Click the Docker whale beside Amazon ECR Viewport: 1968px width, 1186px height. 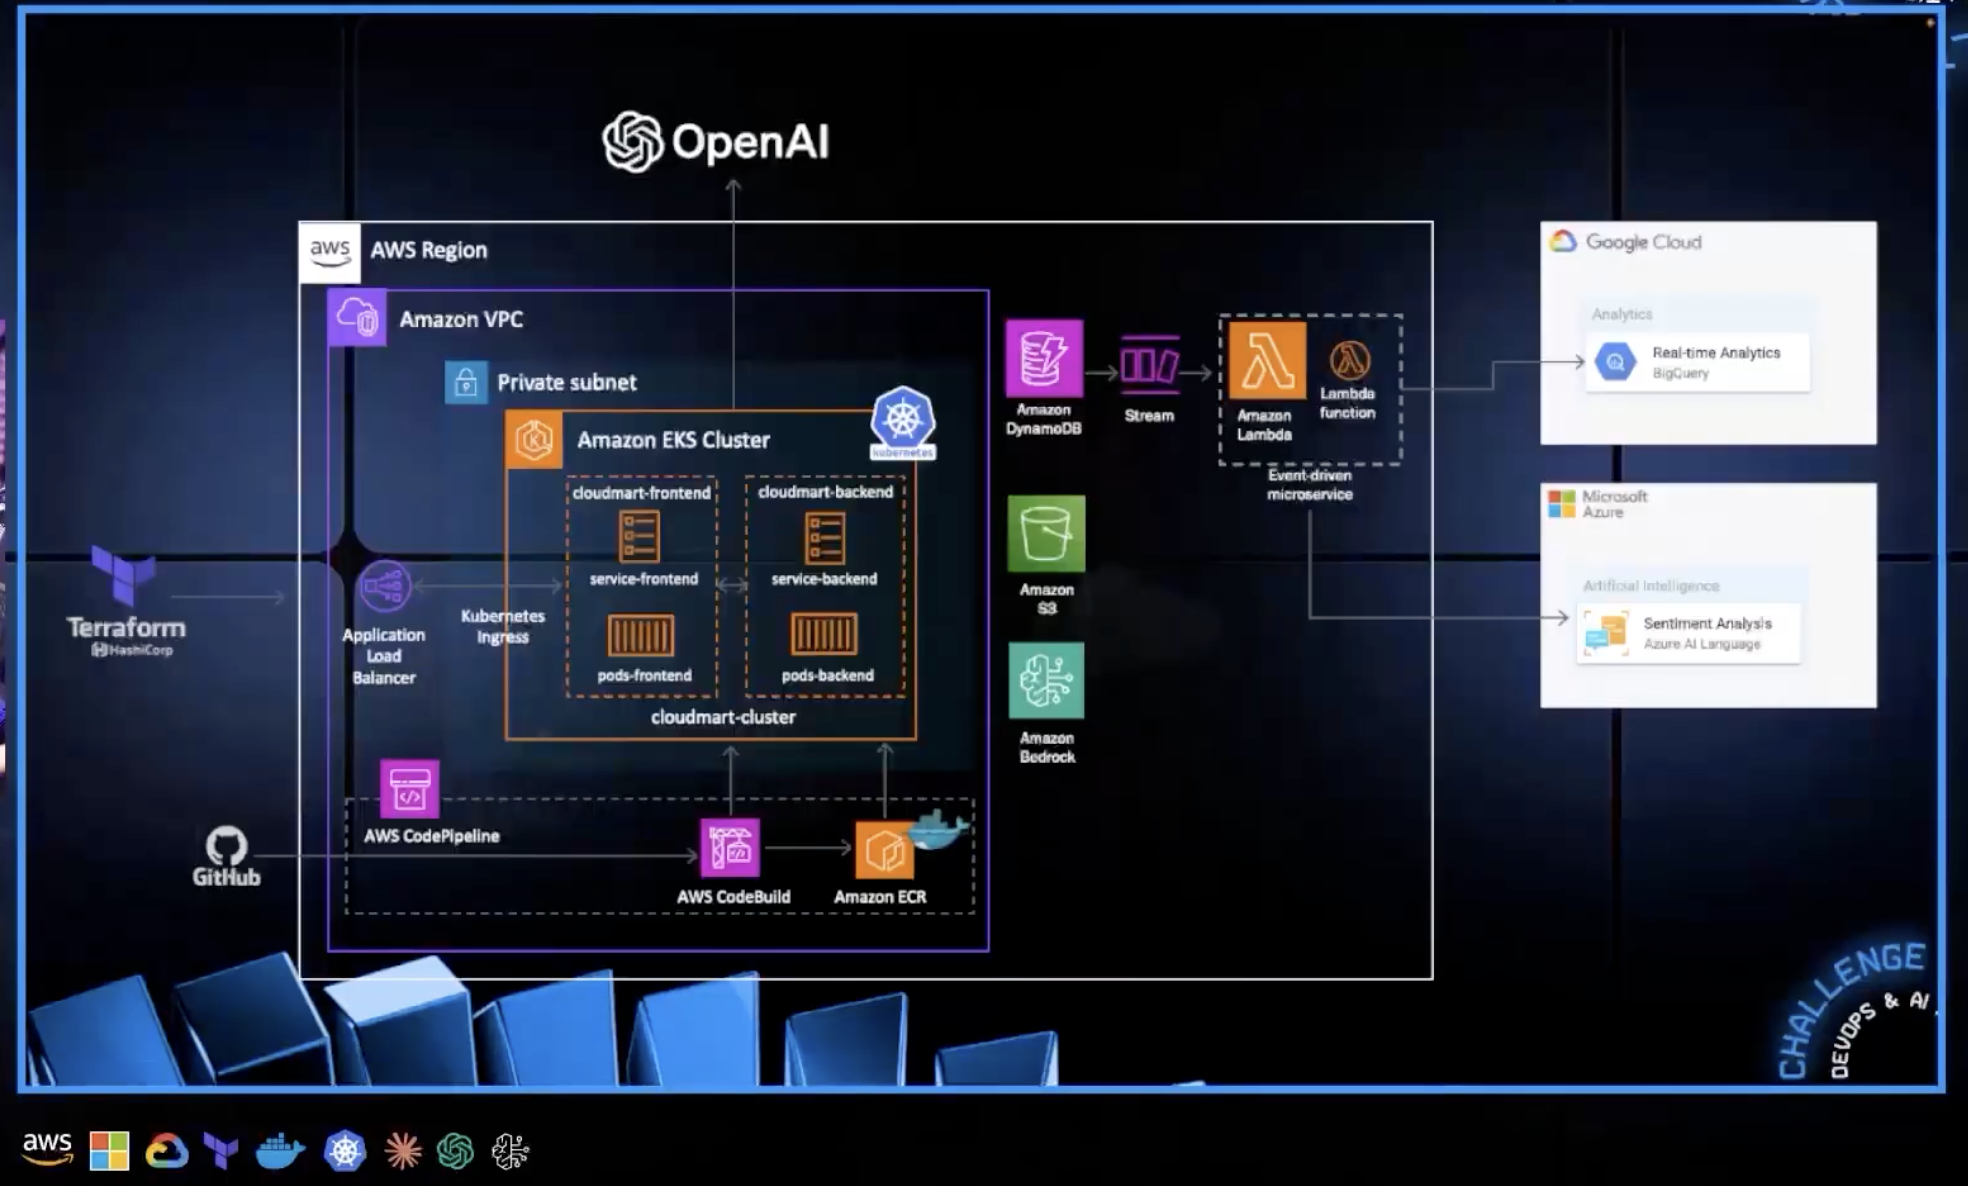938,830
